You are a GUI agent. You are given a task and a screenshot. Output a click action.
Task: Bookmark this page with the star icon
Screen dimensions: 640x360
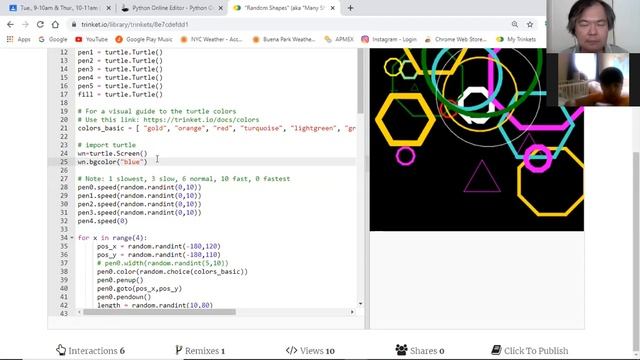pos(530,24)
